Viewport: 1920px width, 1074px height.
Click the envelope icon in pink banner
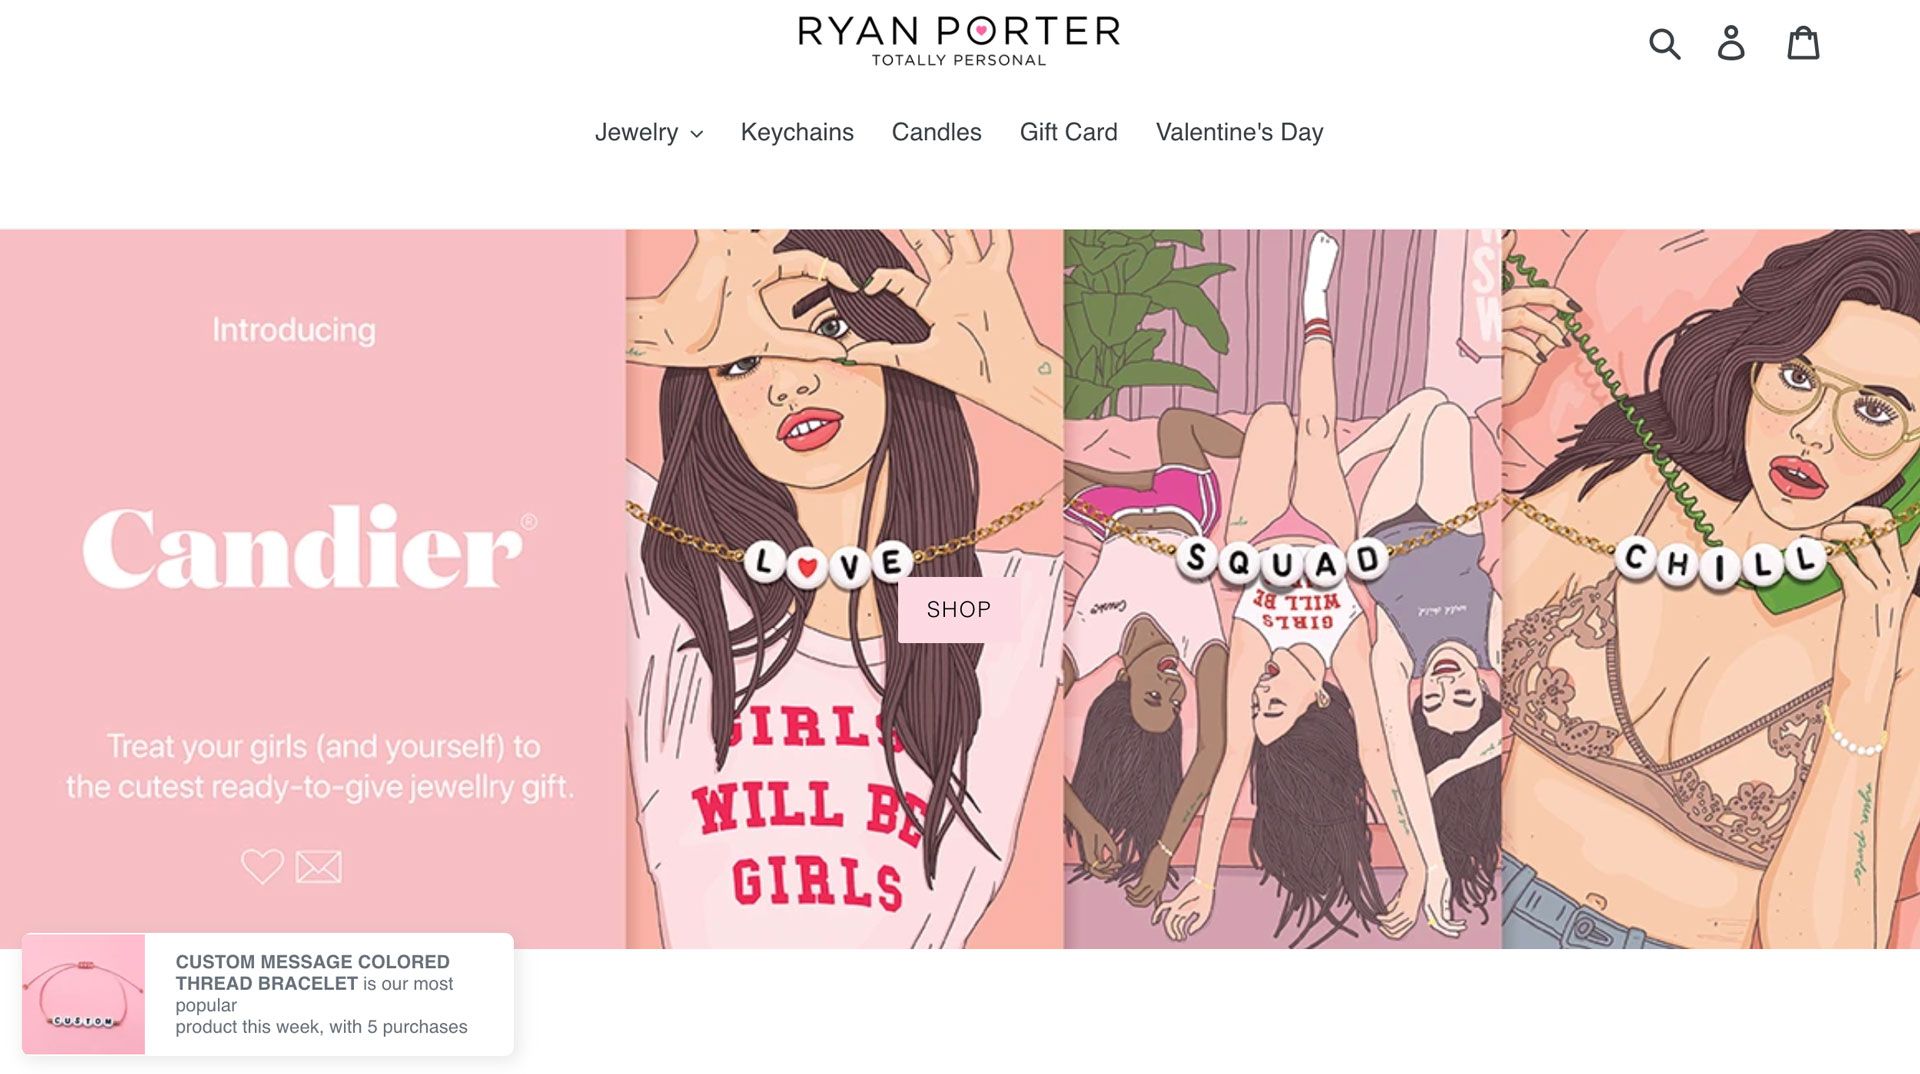click(x=319, y=866)
